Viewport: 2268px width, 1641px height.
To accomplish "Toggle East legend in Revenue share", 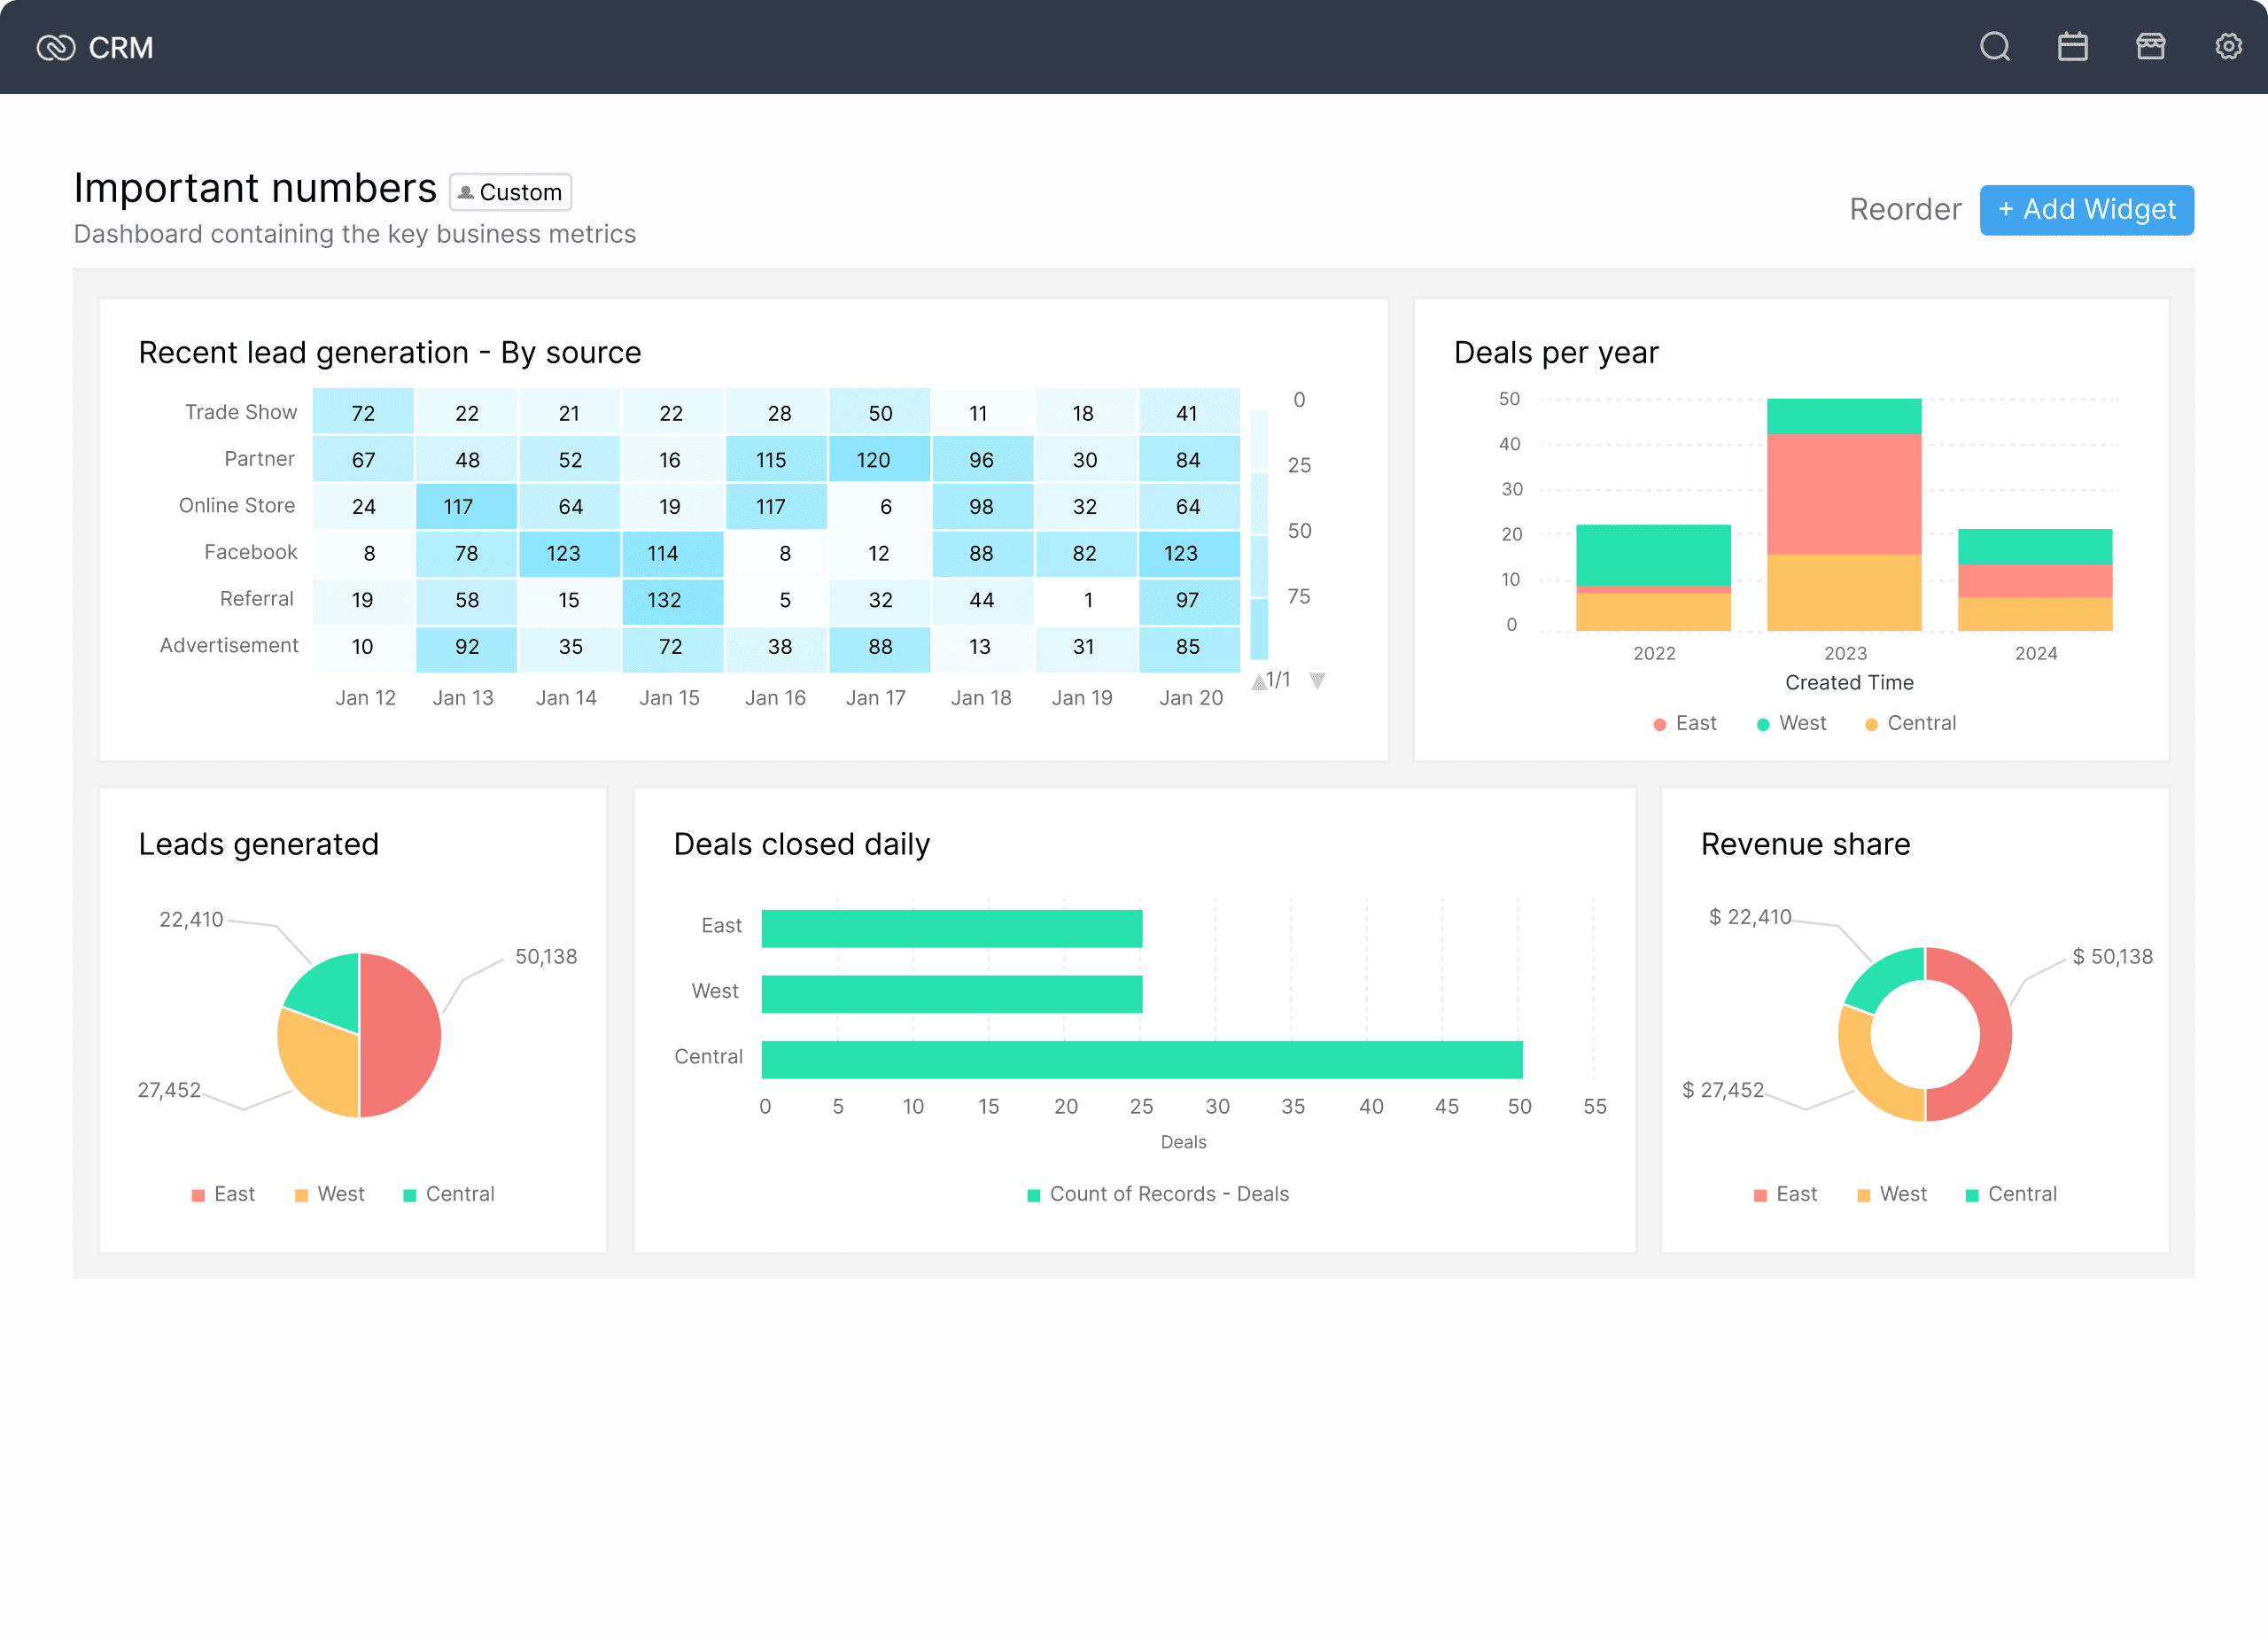I will coord(1785,1194).
